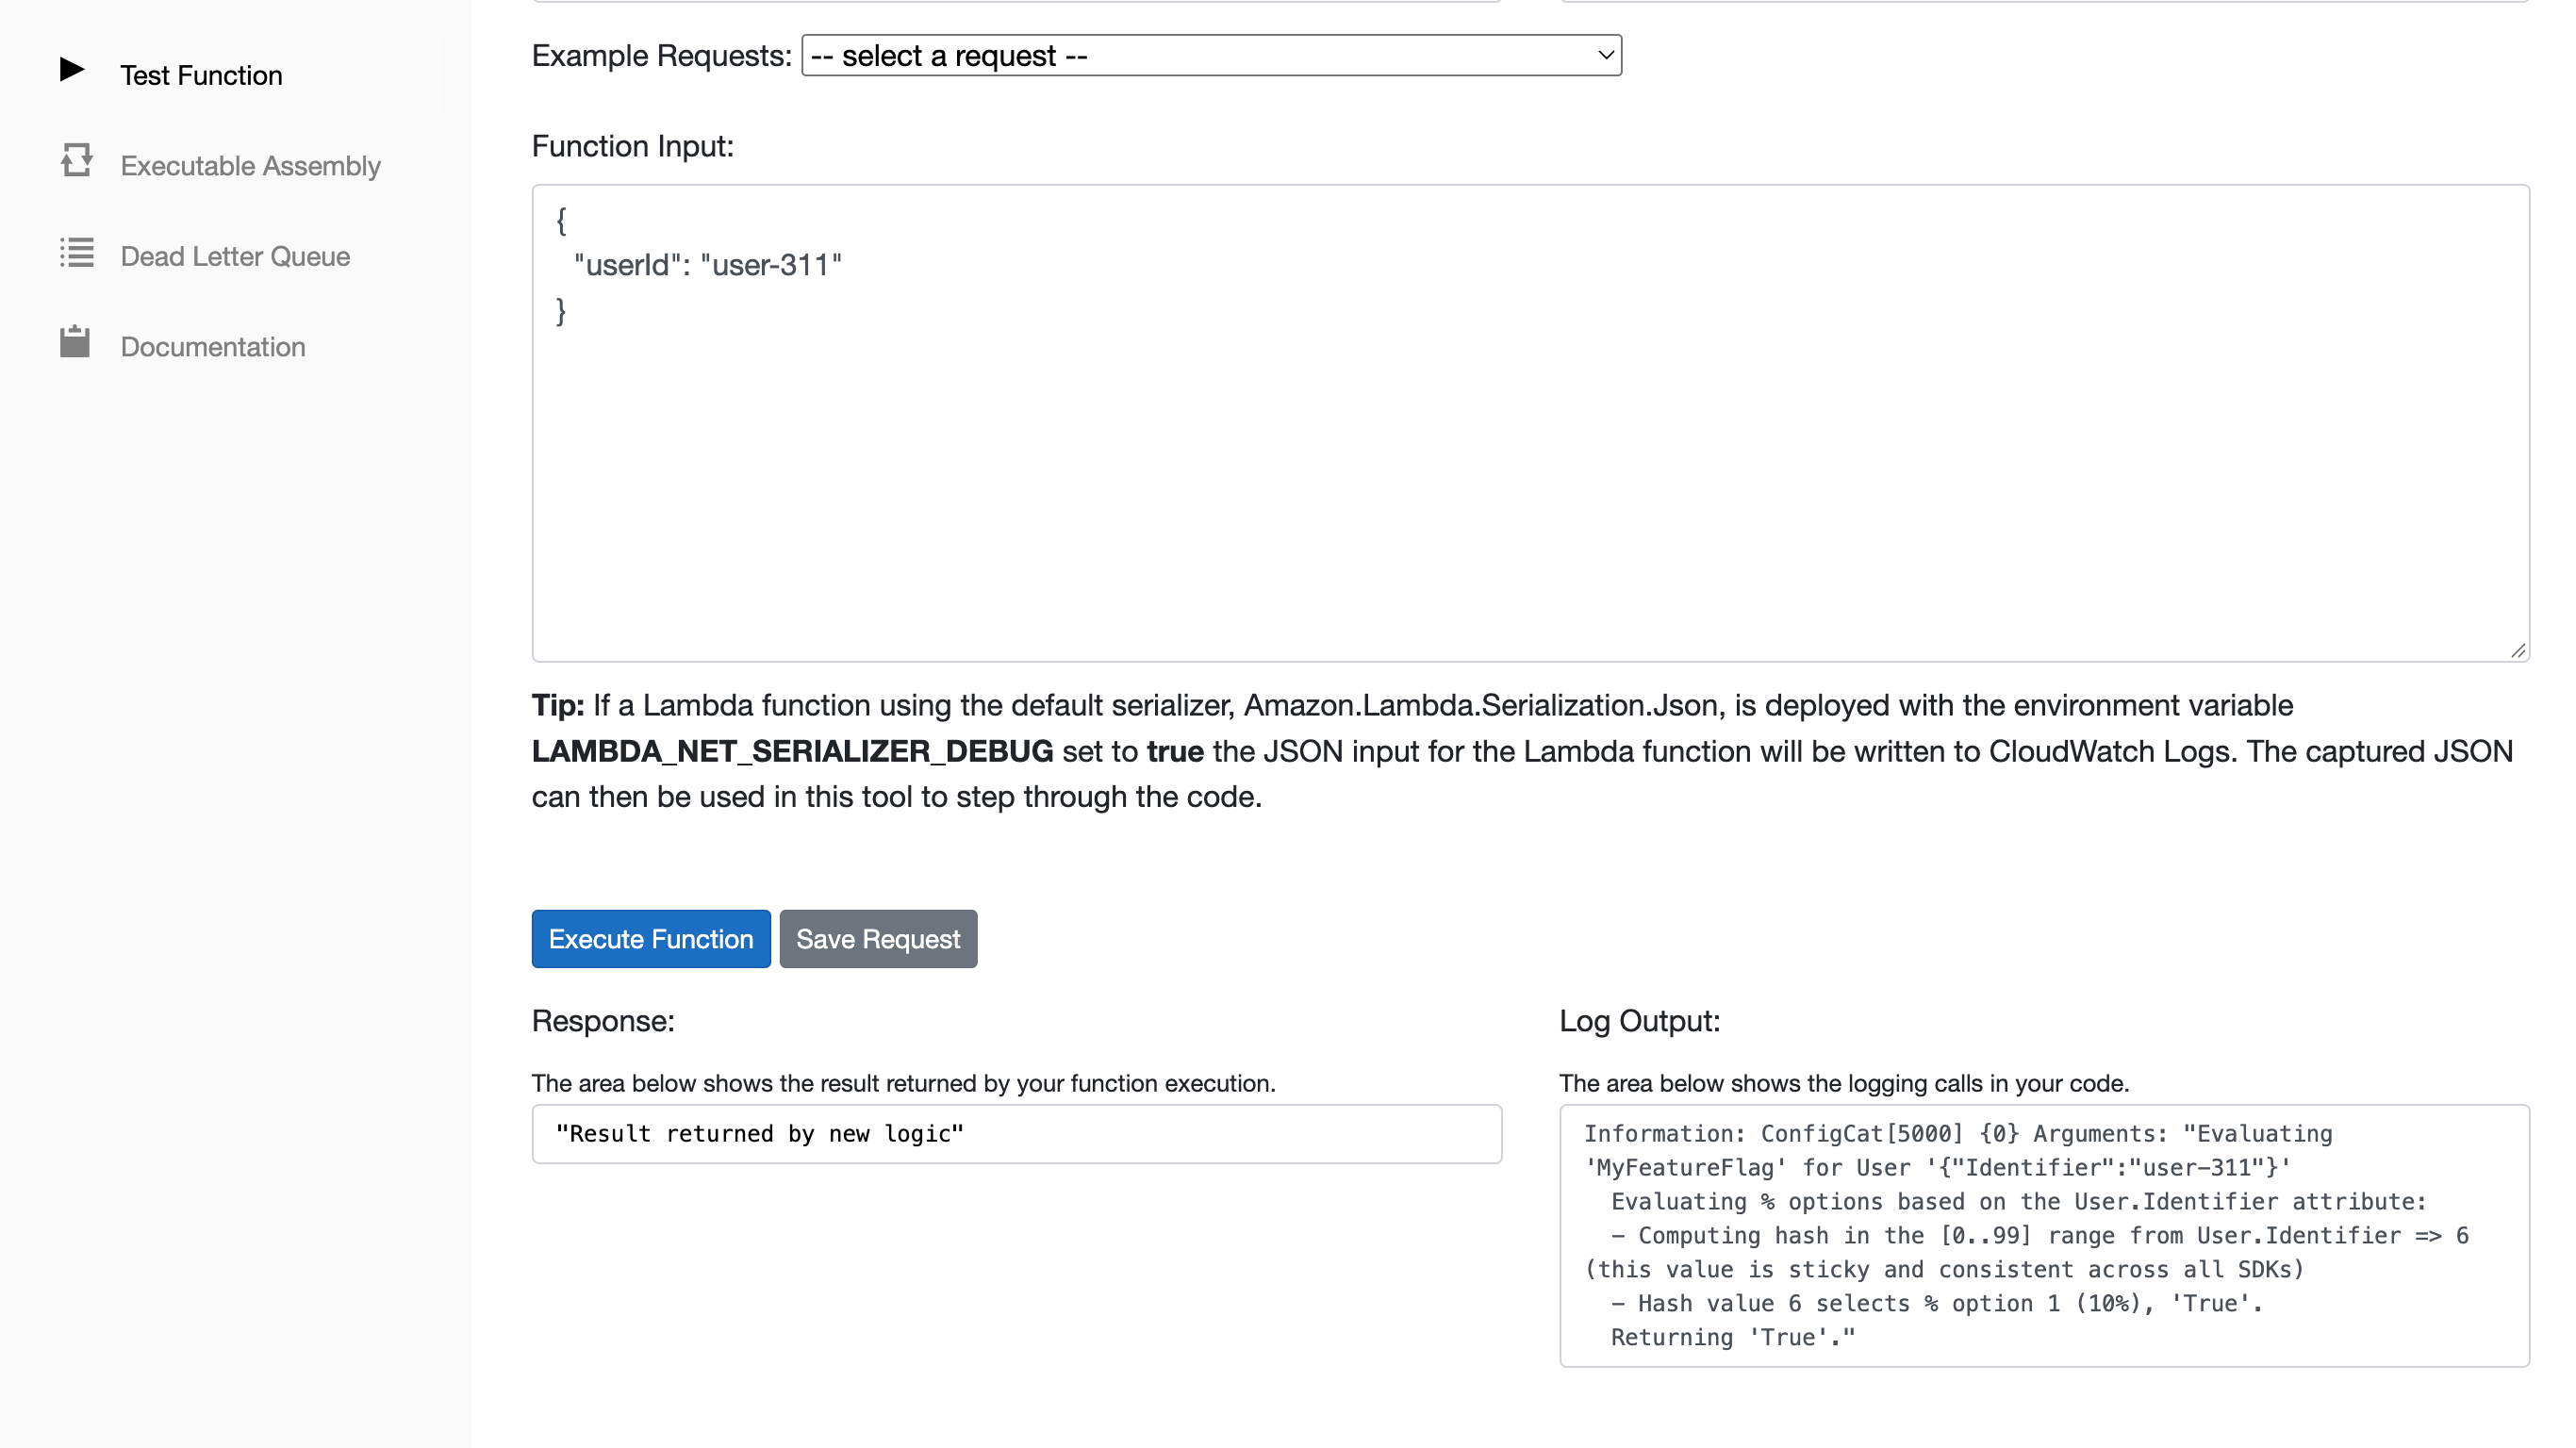Click the "Log Output:" heading
Image resolution: width=2576 pixels, height=1448 pixels.
pyautogui.click(x=1640, y=1021)
